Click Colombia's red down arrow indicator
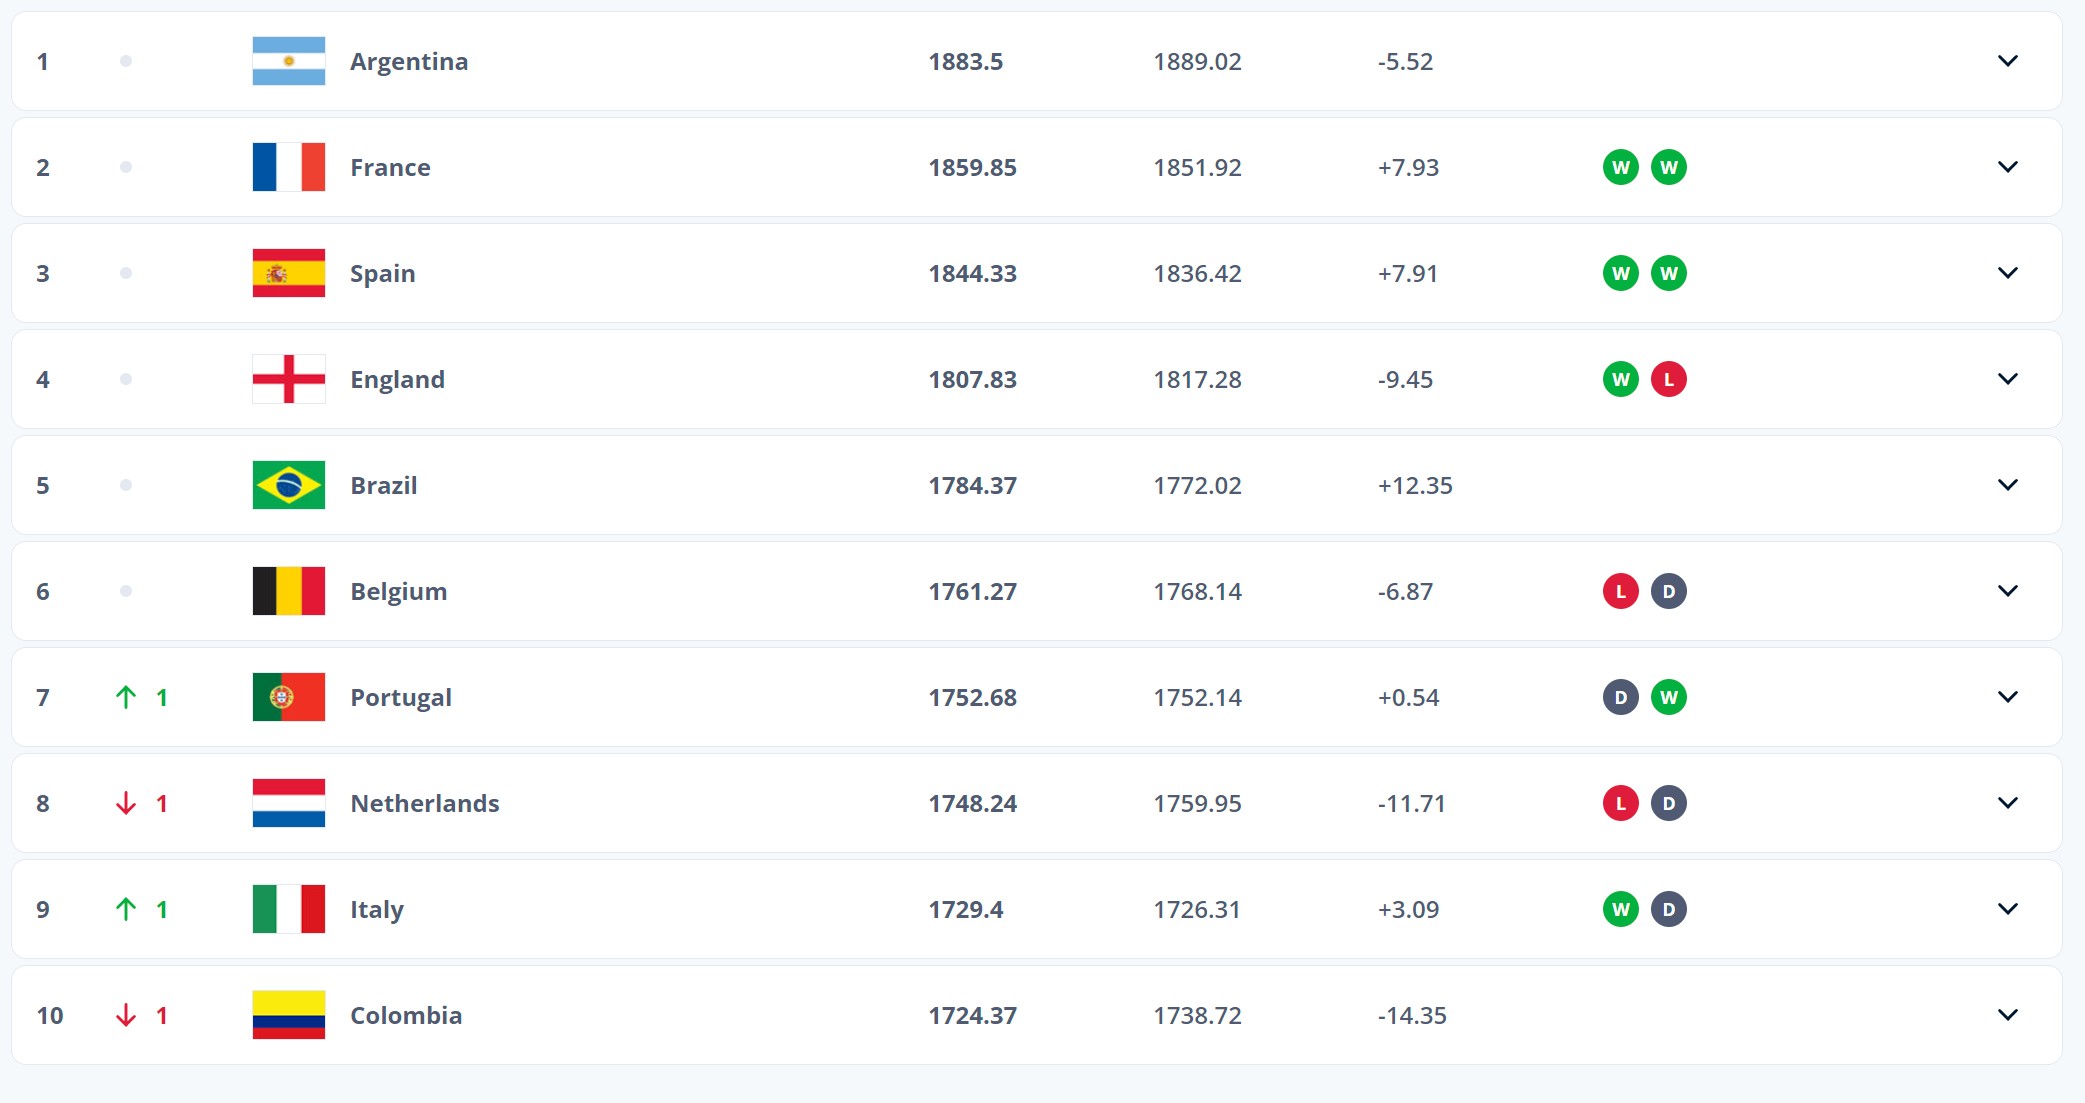Screen dimensions: 2085x1103 click(126, 1015)
